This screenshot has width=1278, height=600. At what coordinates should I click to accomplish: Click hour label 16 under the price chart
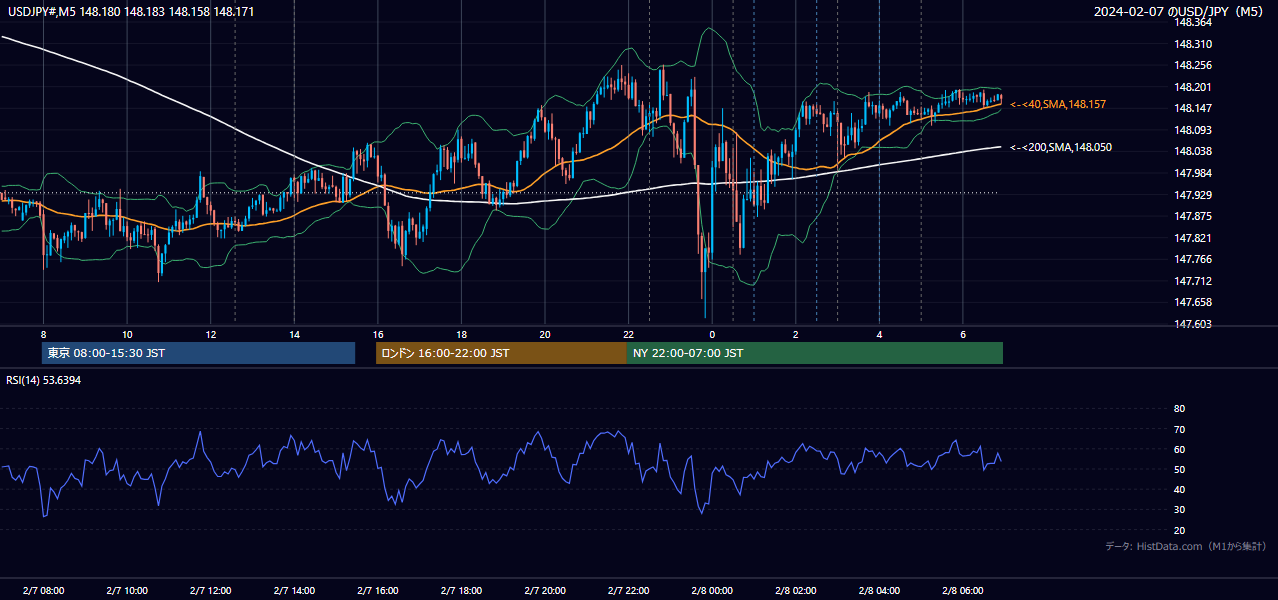(378, 333)
